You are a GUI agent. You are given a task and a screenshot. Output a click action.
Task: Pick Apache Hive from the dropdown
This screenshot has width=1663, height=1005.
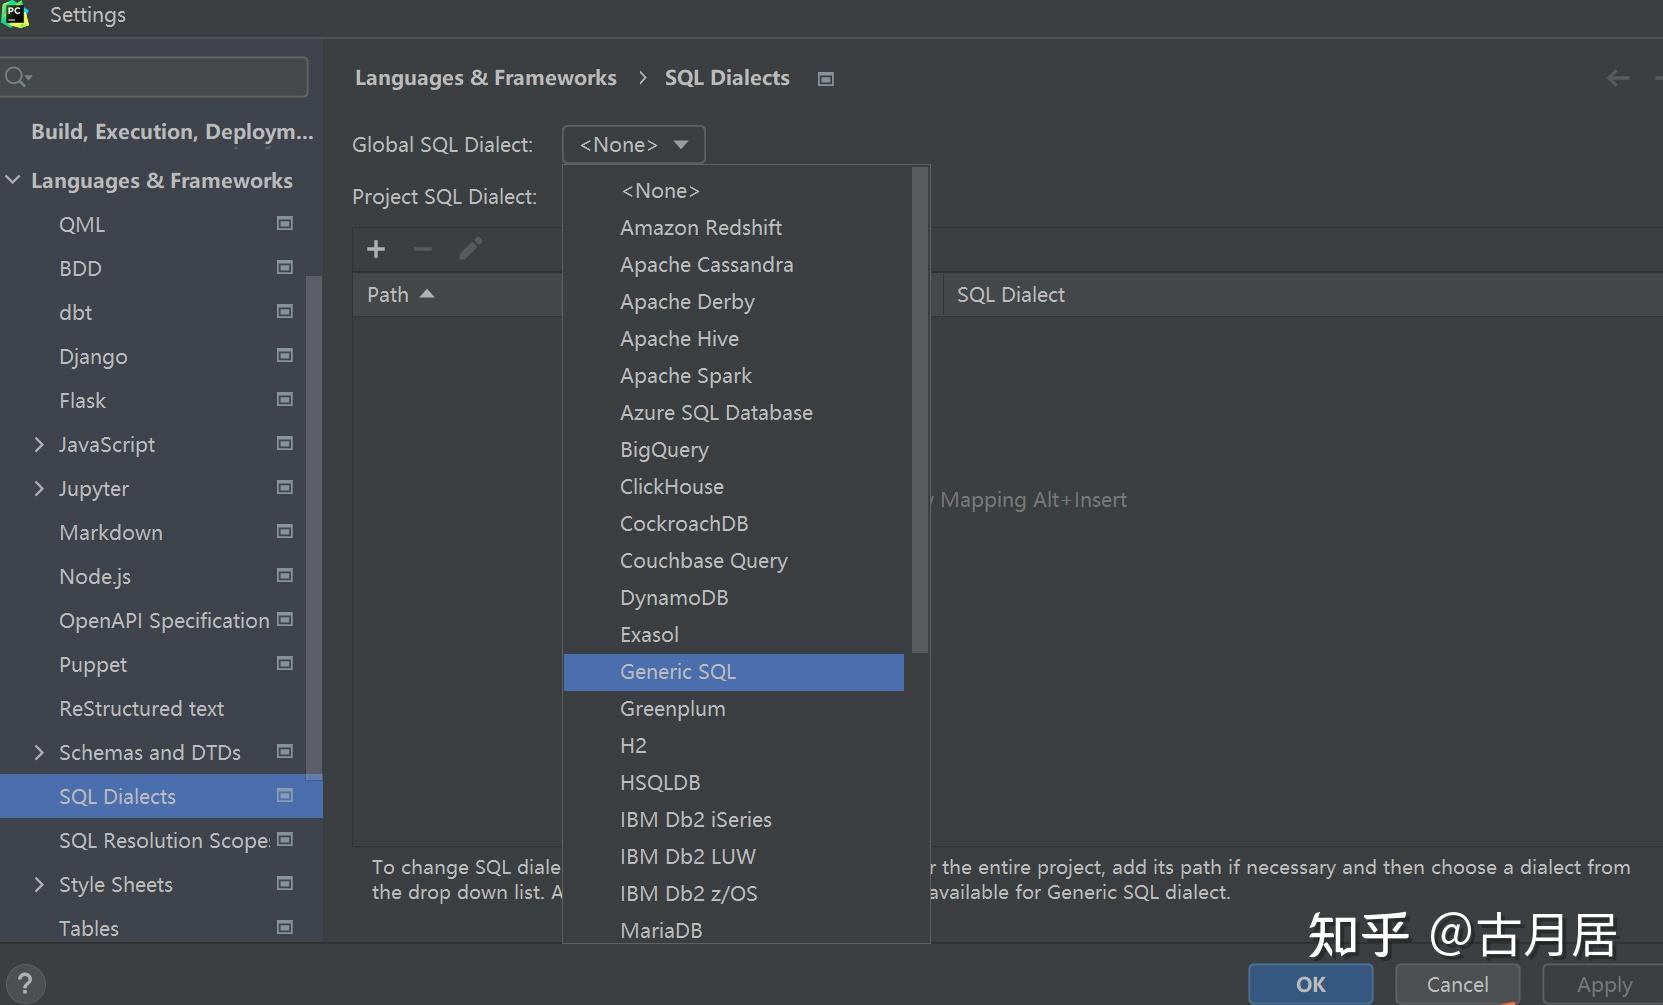[x=679, y=339]
